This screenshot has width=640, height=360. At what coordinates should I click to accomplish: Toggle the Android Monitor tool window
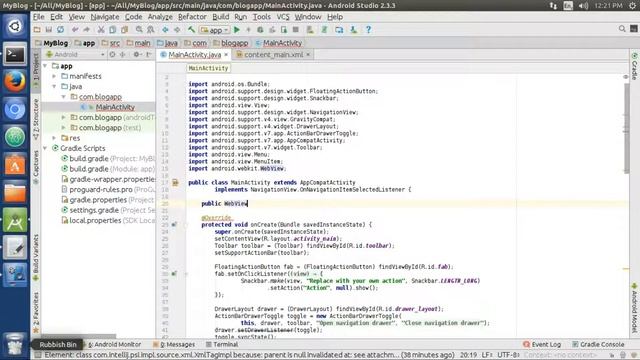115,344
